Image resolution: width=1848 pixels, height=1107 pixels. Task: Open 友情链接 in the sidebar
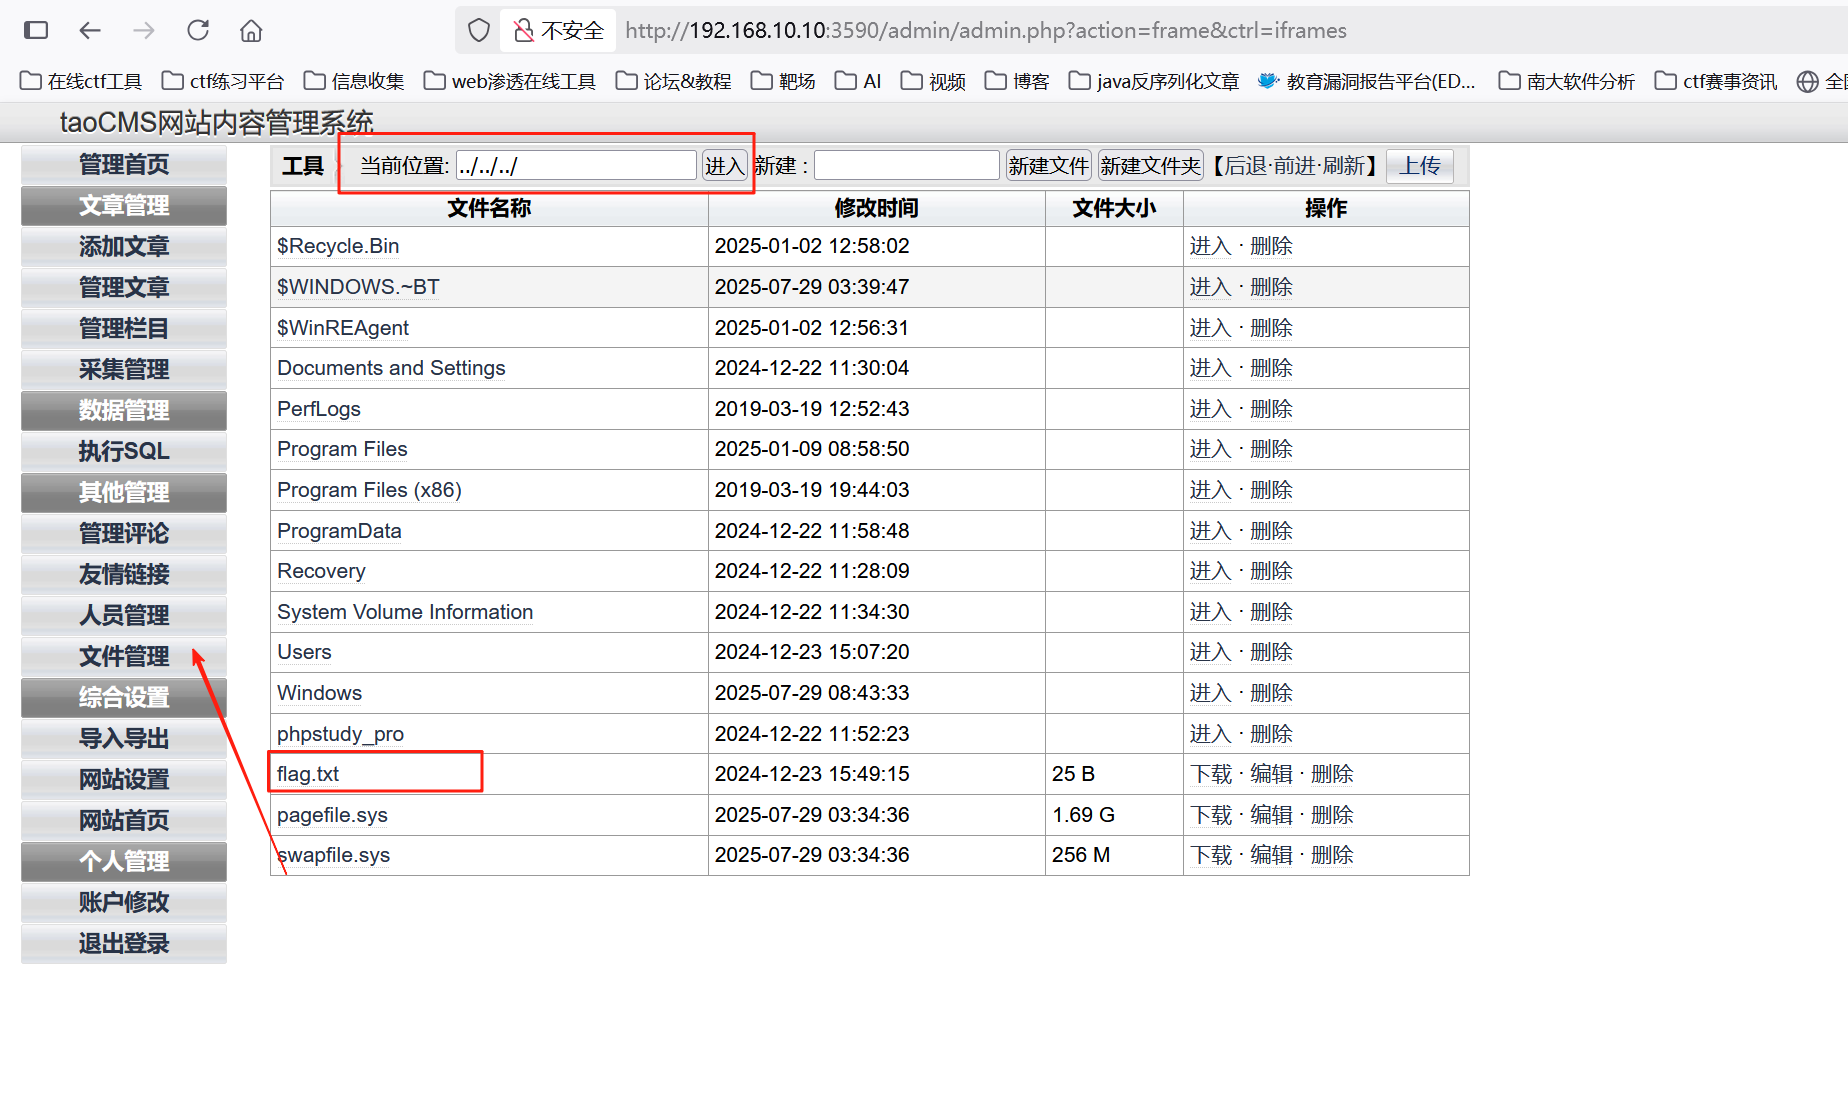(x=124, y=575)
